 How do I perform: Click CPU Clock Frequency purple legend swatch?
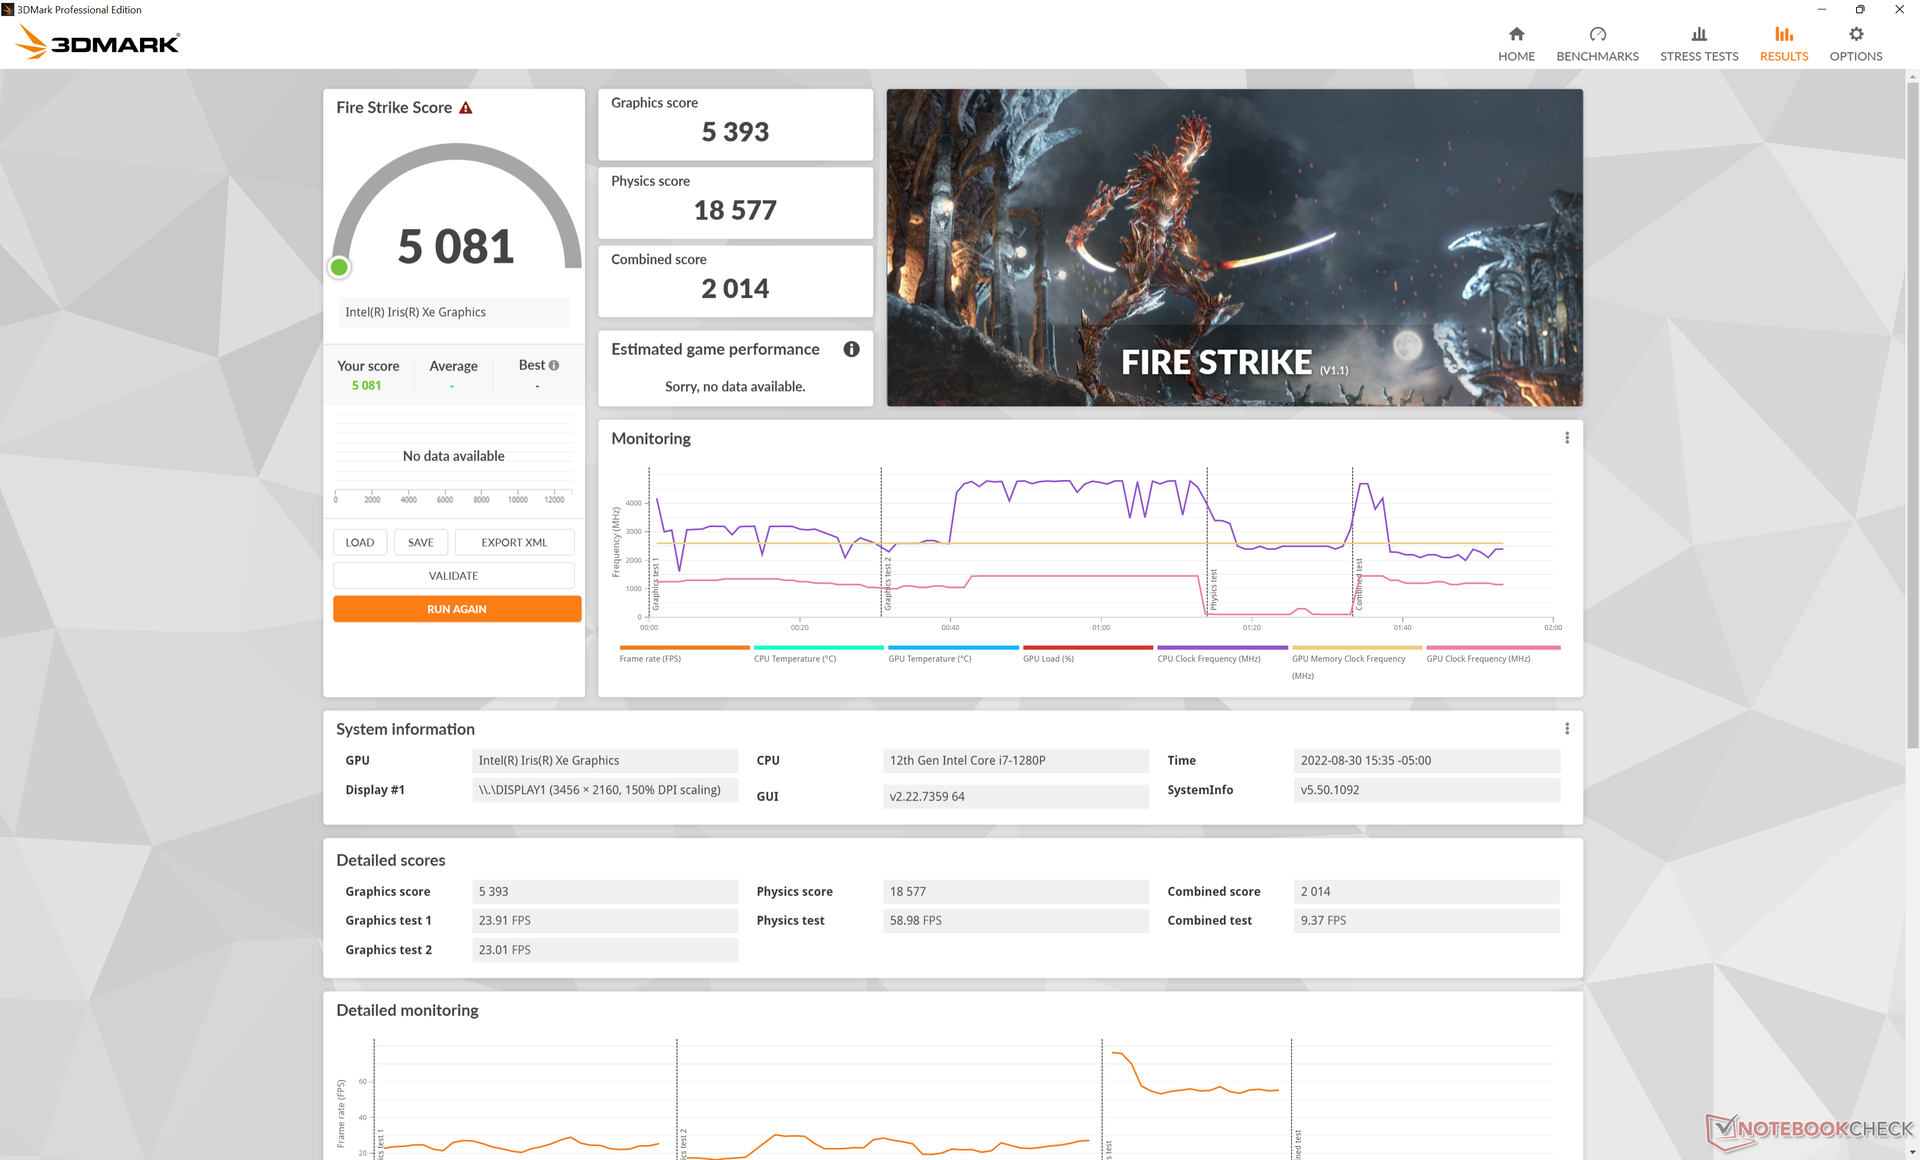(1222, 648)
